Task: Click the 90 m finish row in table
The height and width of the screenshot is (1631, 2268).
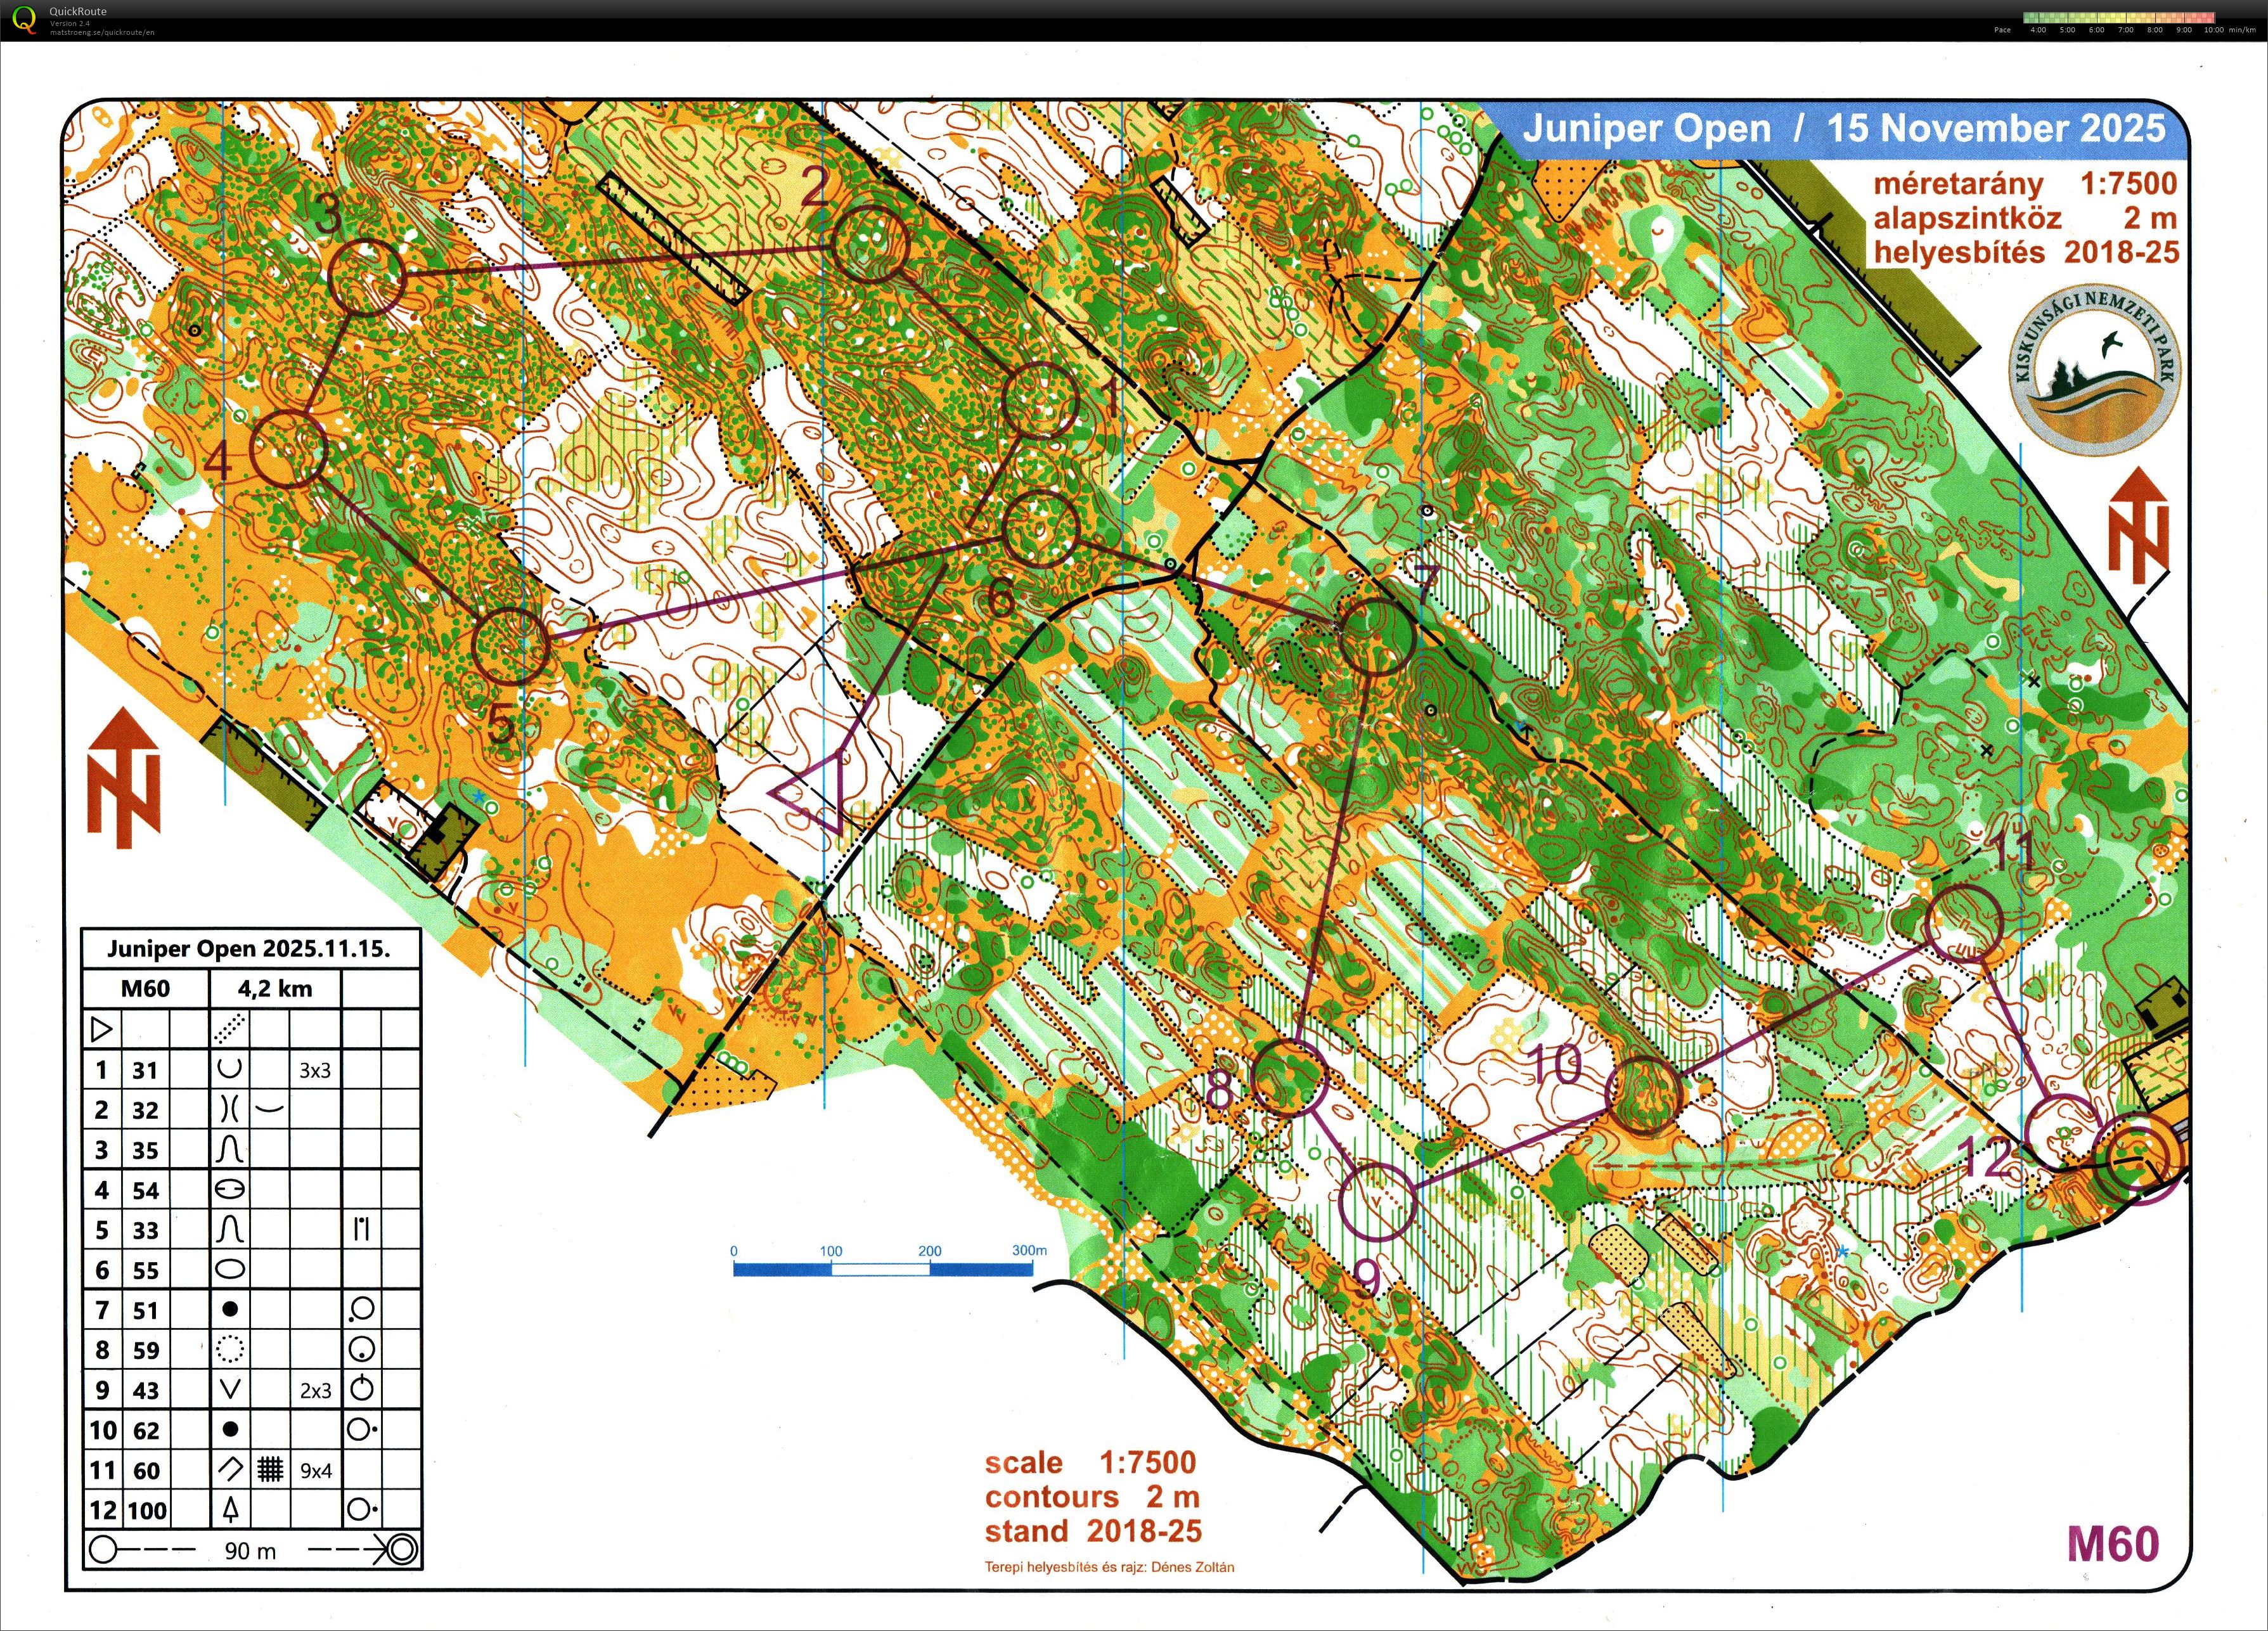Action: [250, 1551]
